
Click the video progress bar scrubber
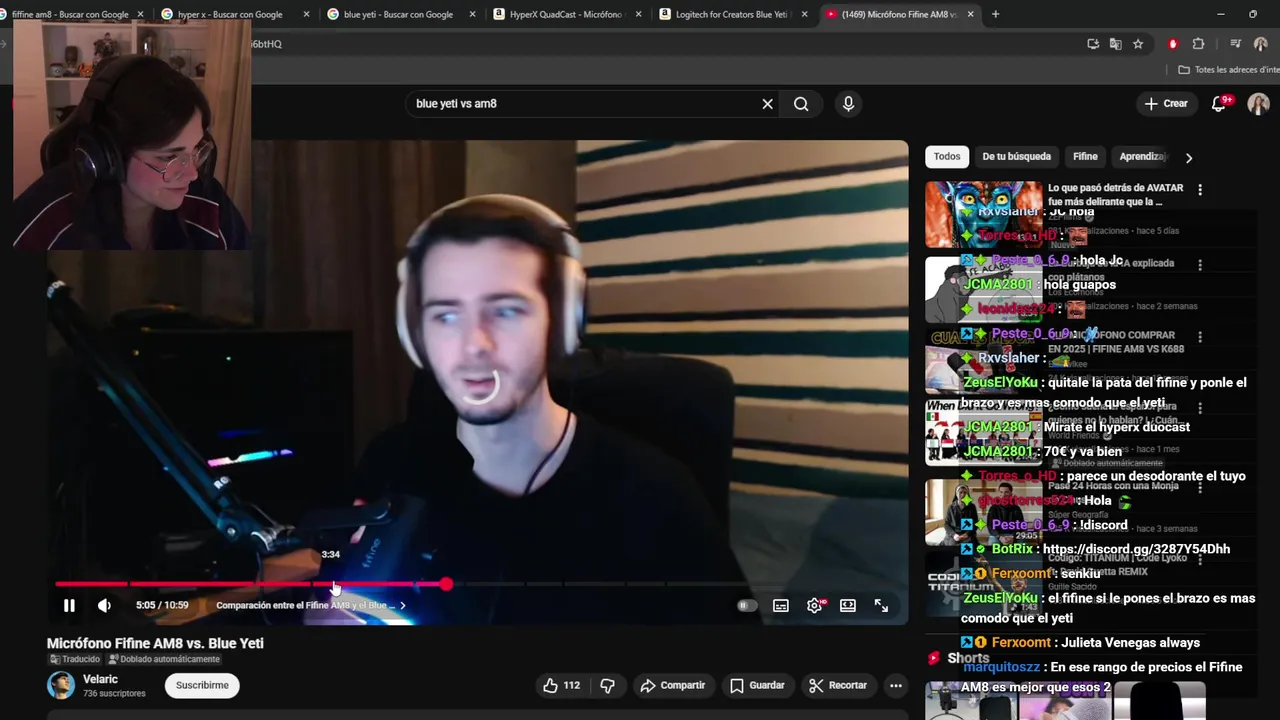pos(445,583)
